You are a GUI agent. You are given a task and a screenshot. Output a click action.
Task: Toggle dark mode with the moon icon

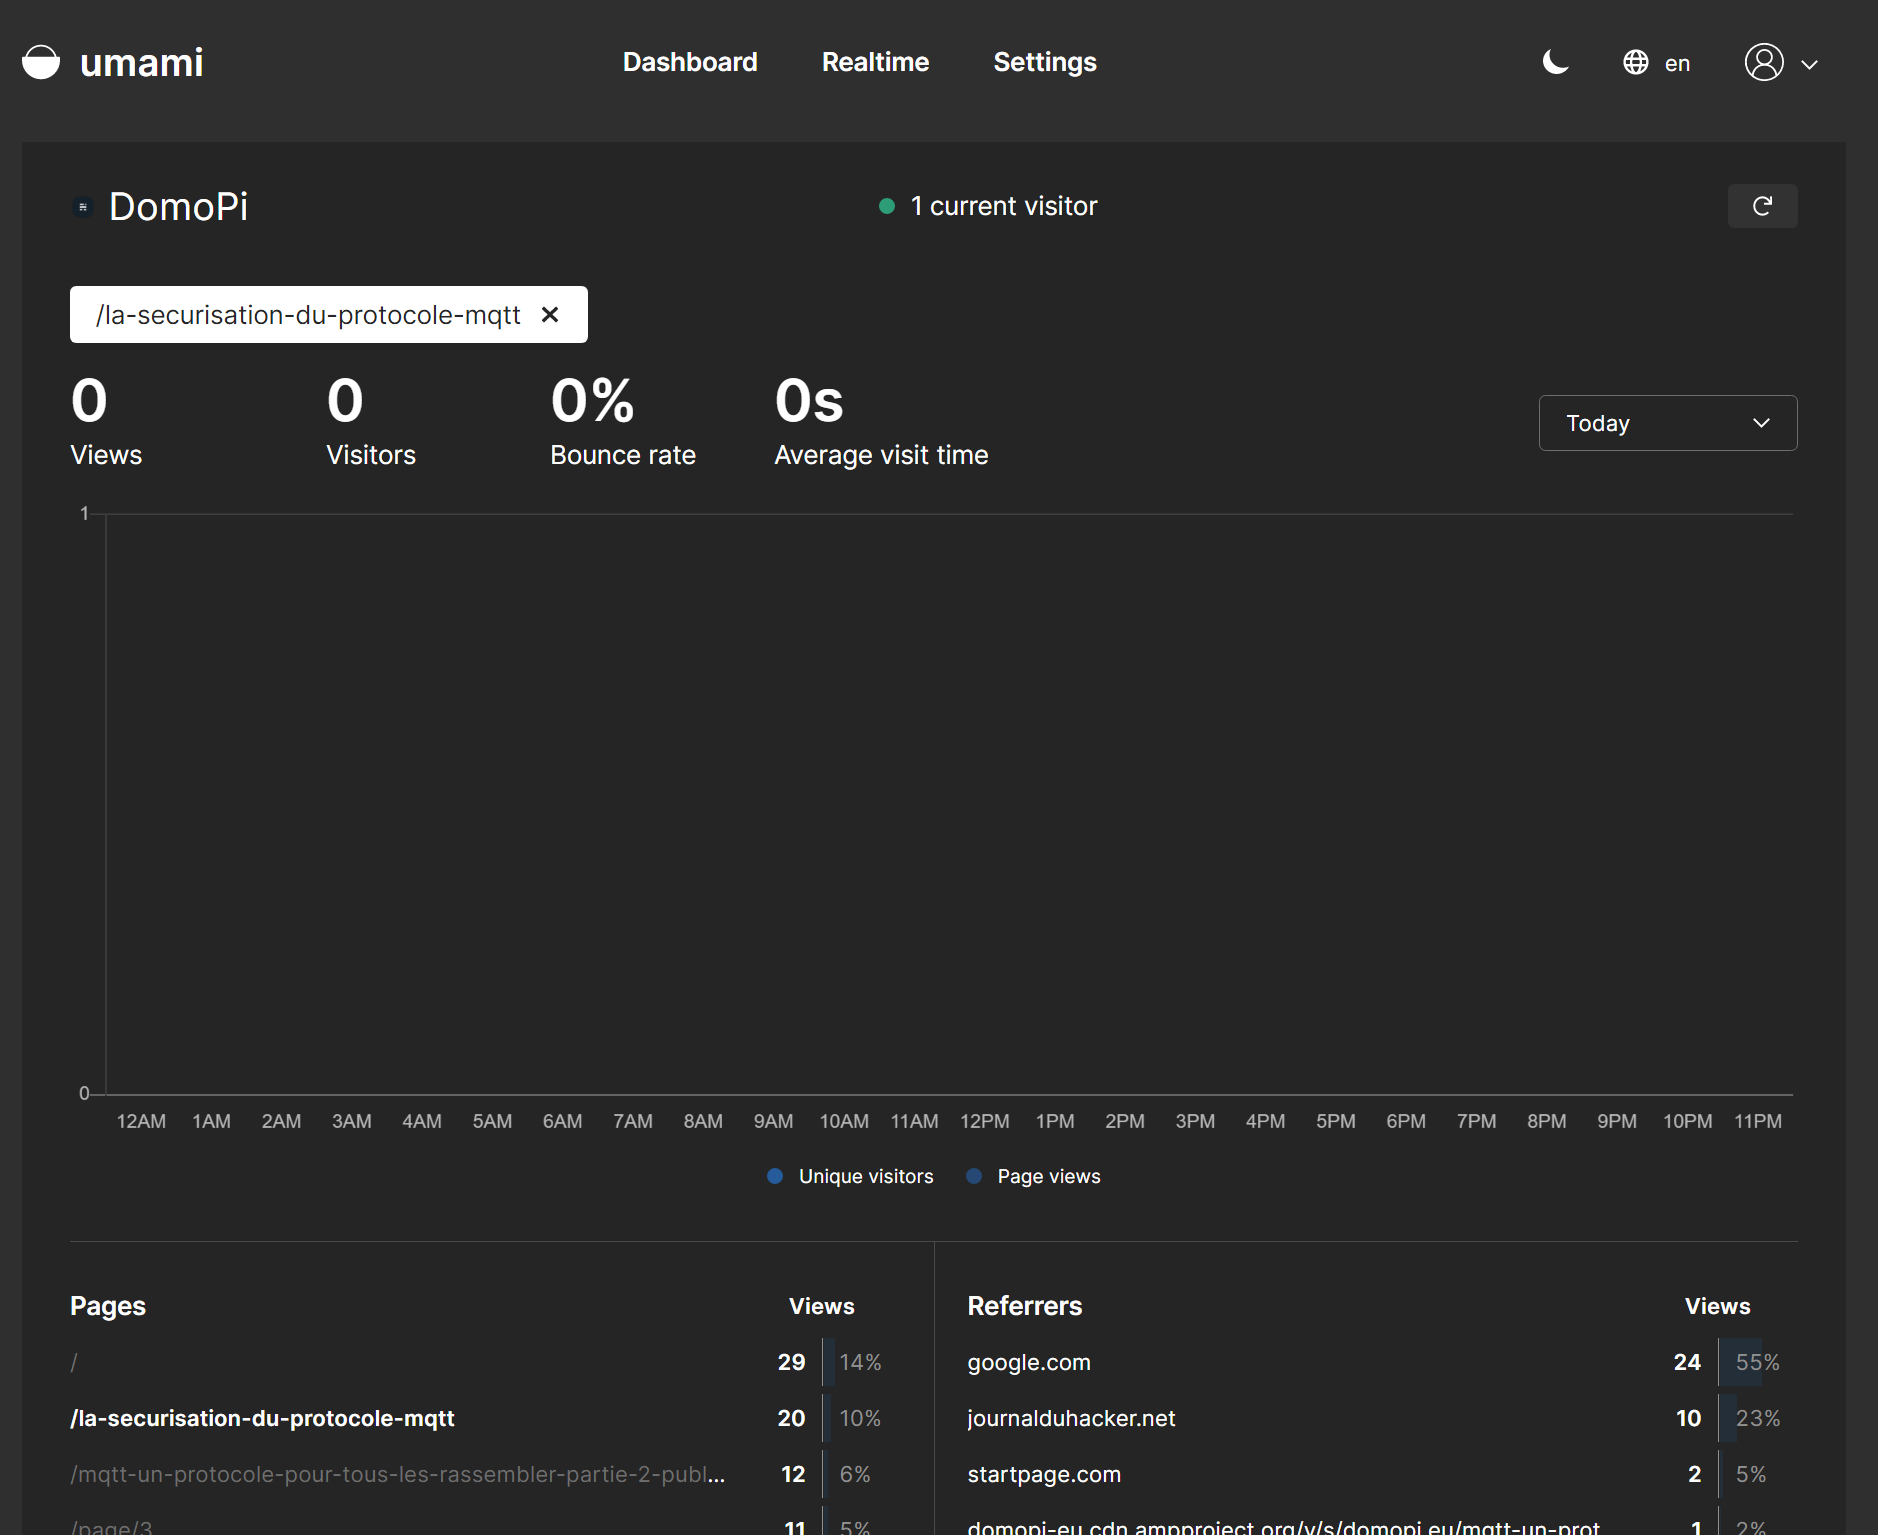click(1554, 62)
